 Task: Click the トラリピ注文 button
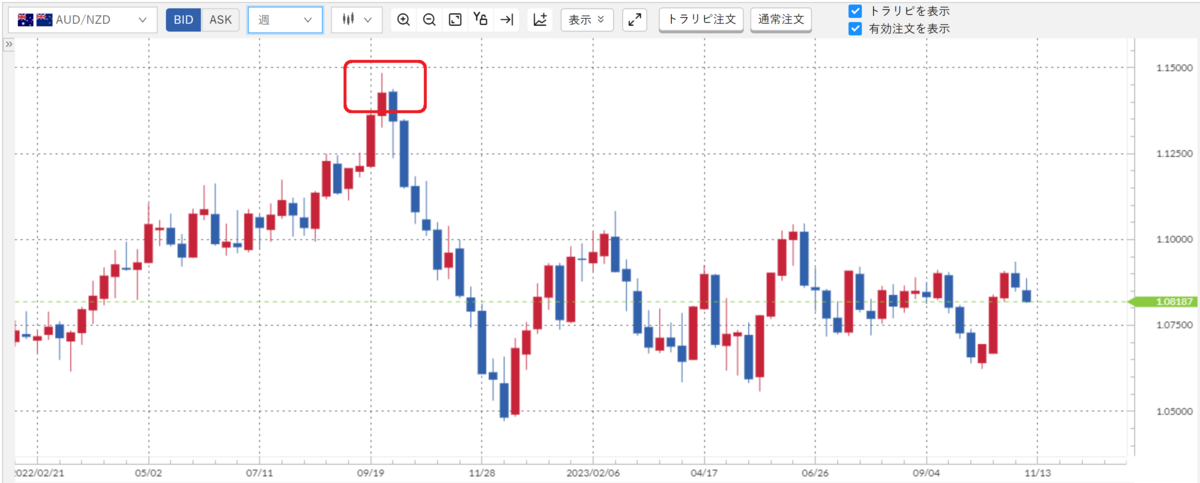[x=701, y=19]
